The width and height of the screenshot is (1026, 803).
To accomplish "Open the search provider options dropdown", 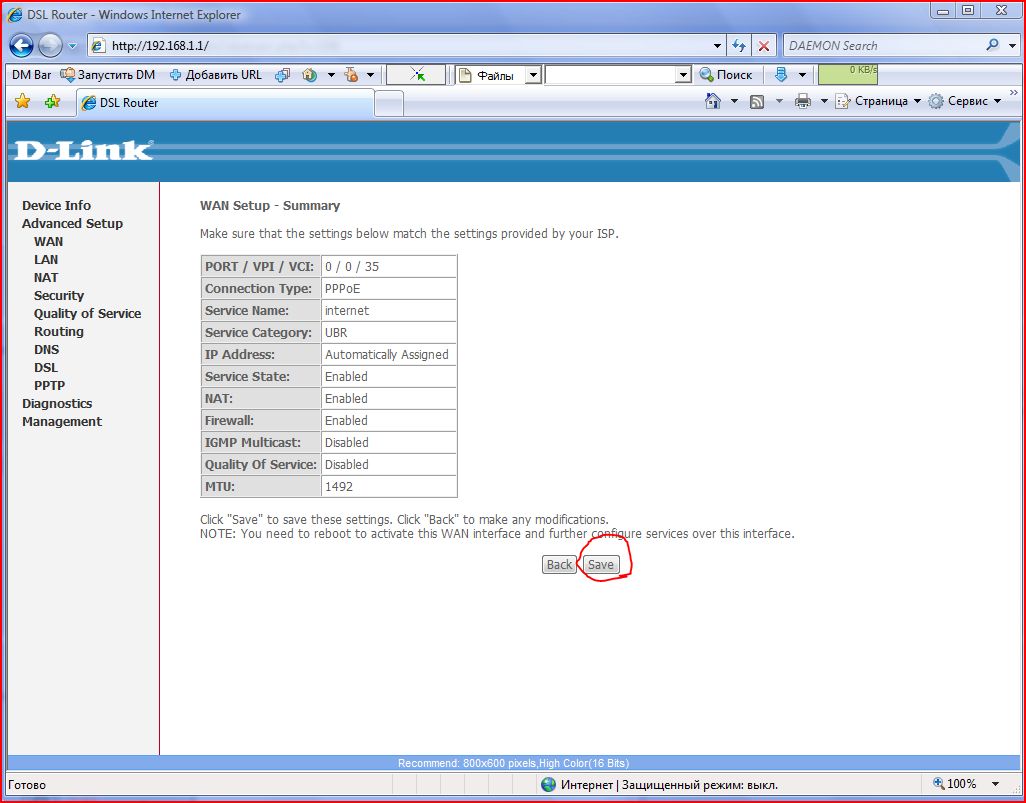I will coord(1013,46).
